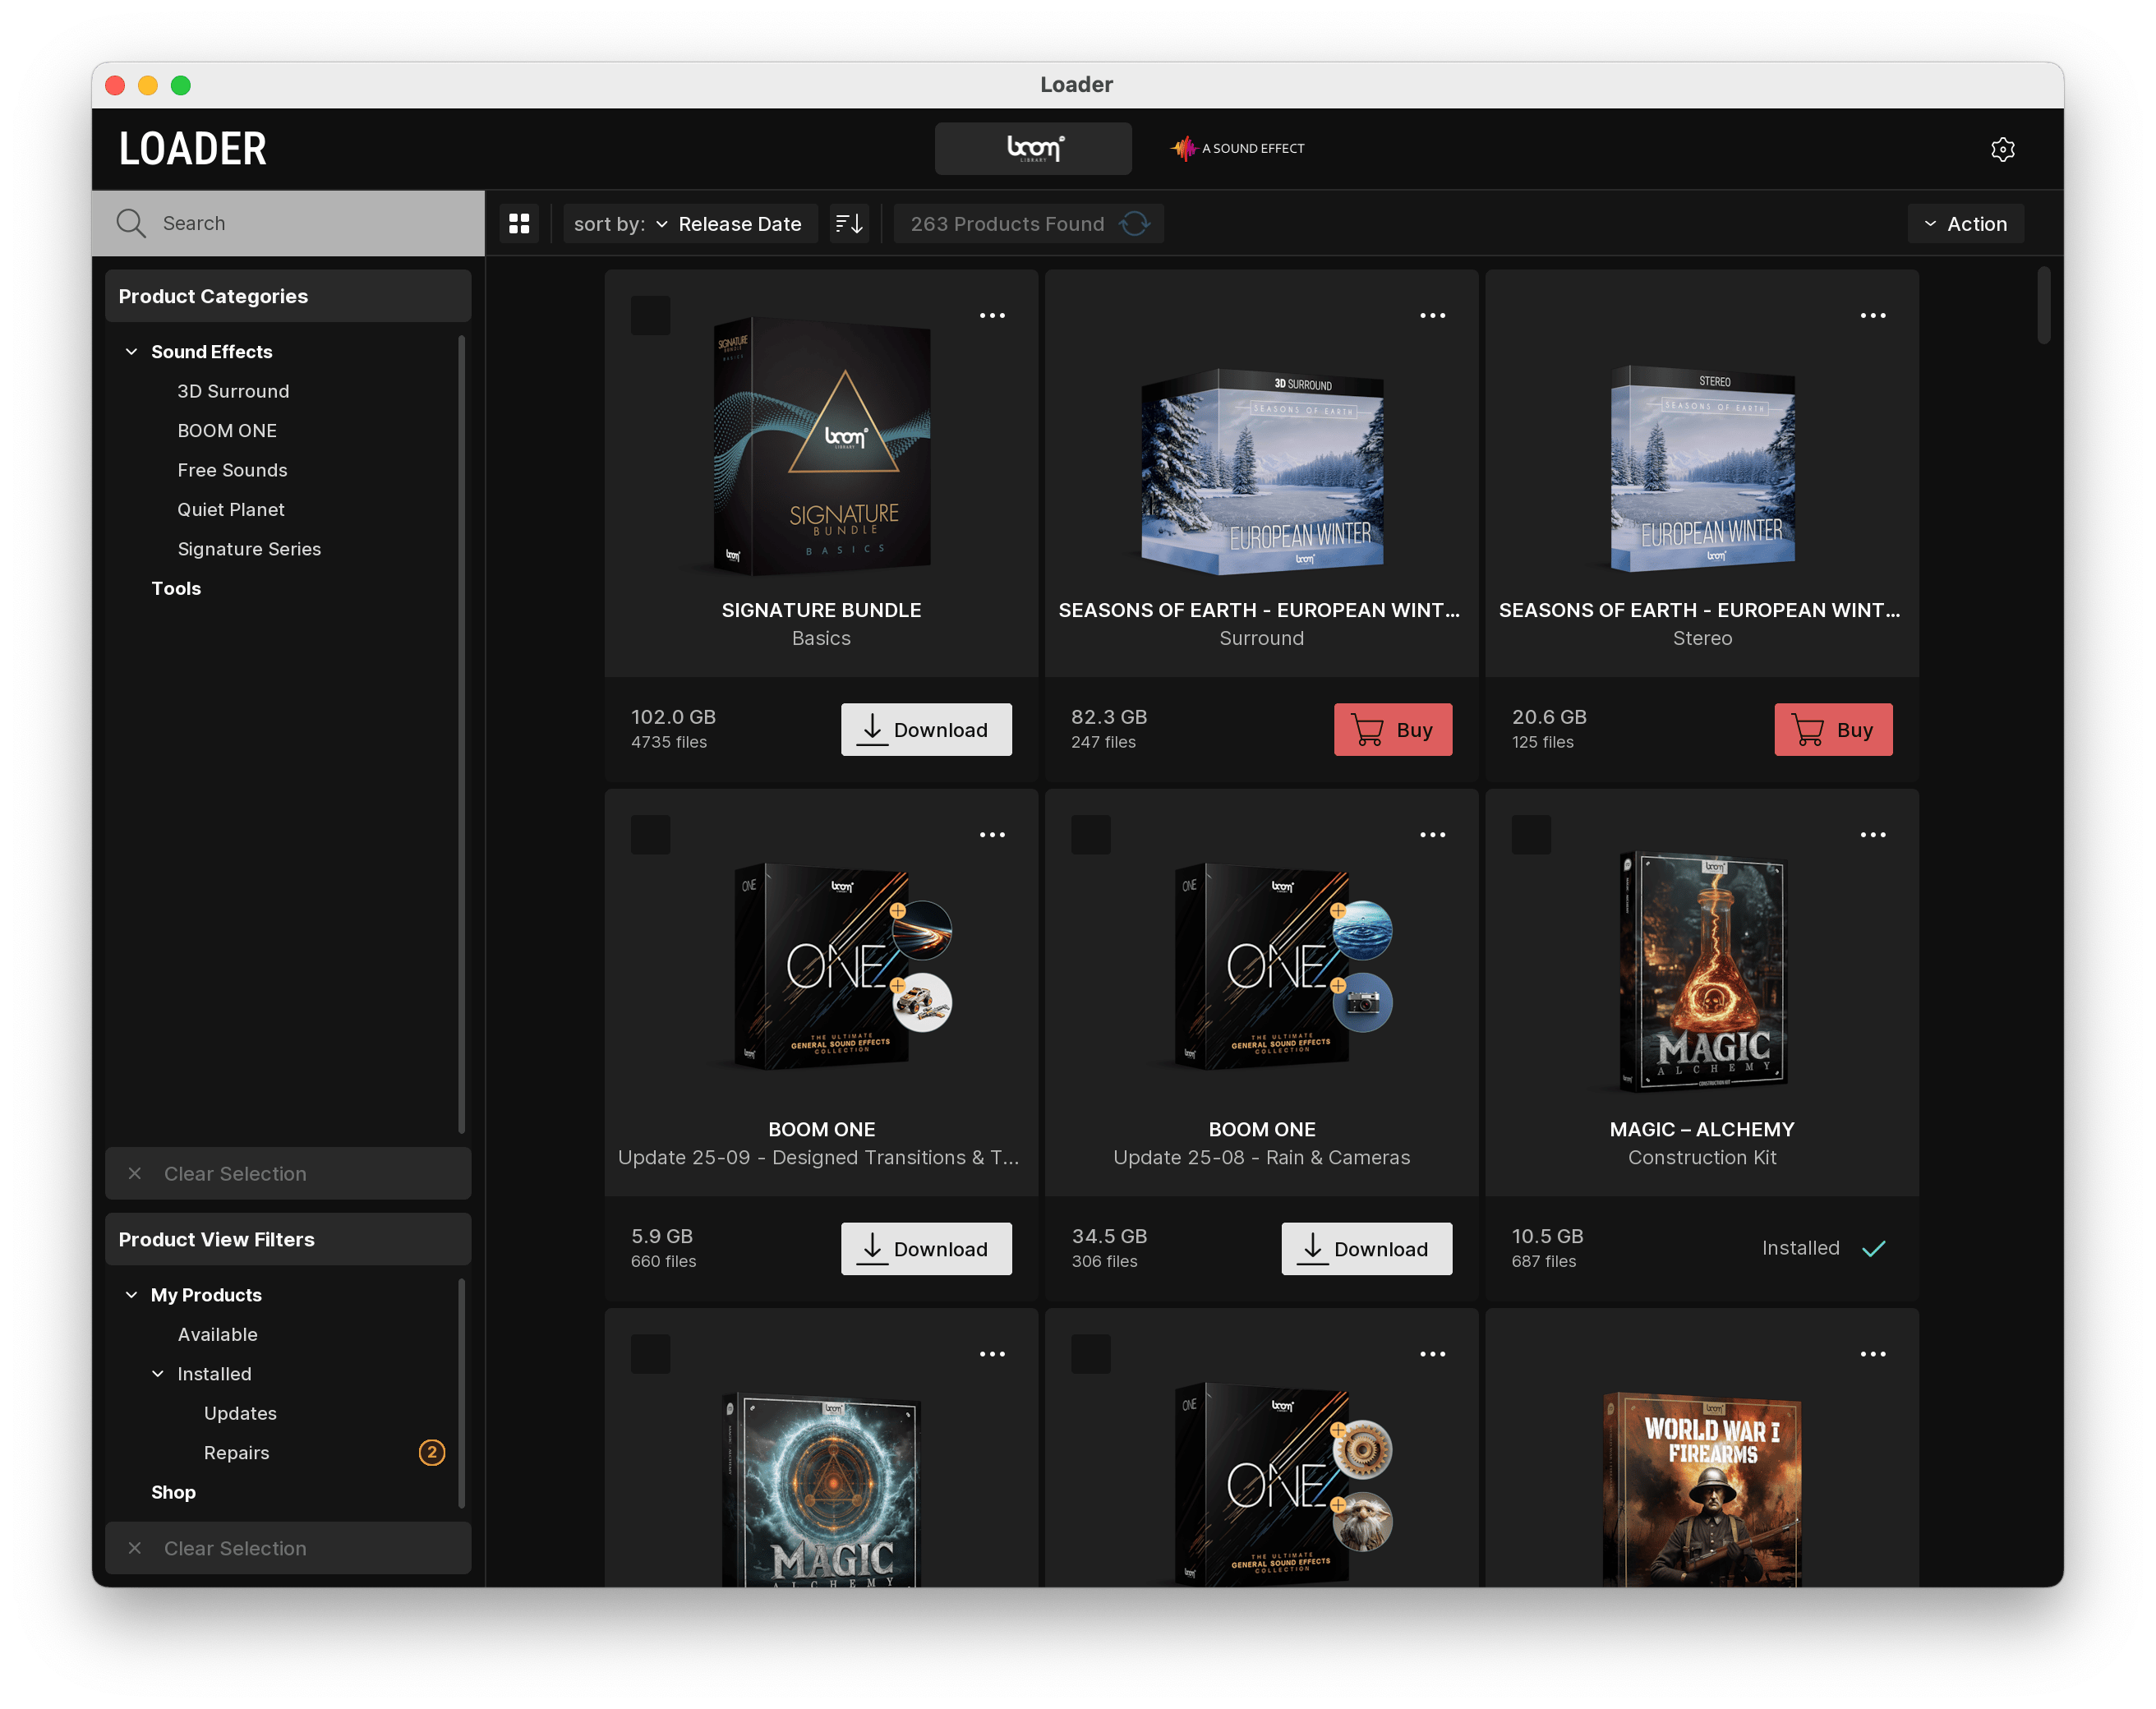Check the bottom-row BOOM ONE box
This screenshot has height=1709, width=2156.
point(1090,1353)
